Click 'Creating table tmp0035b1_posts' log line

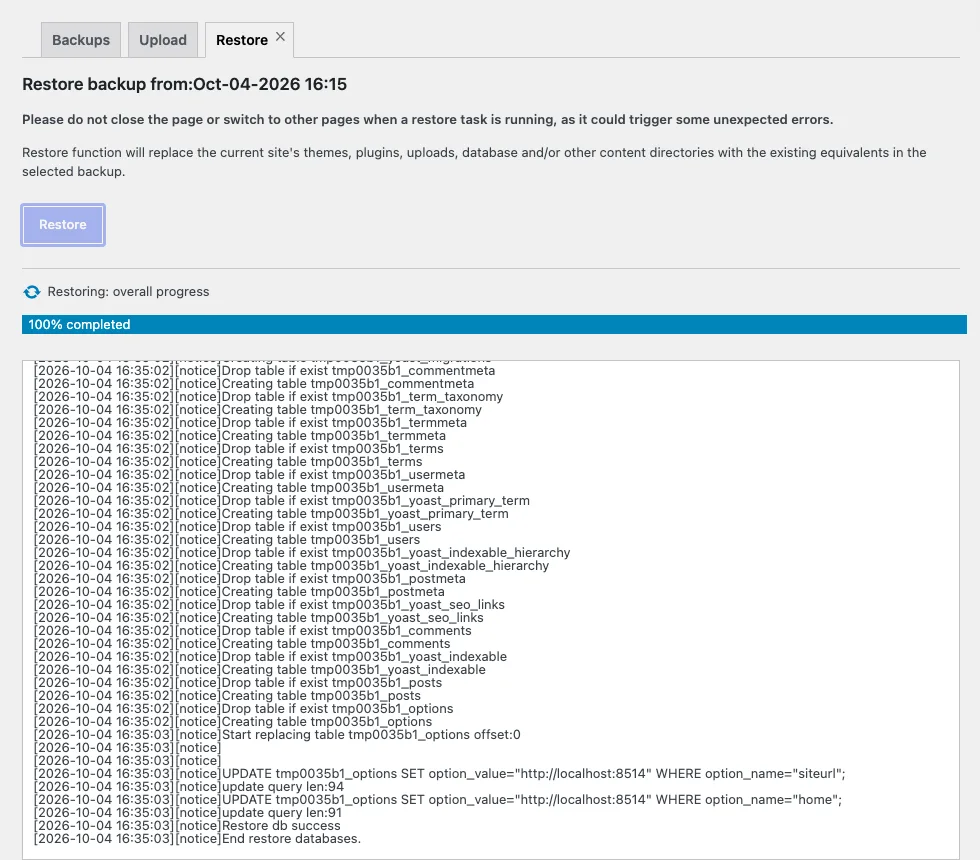click(x=228, y=696)
